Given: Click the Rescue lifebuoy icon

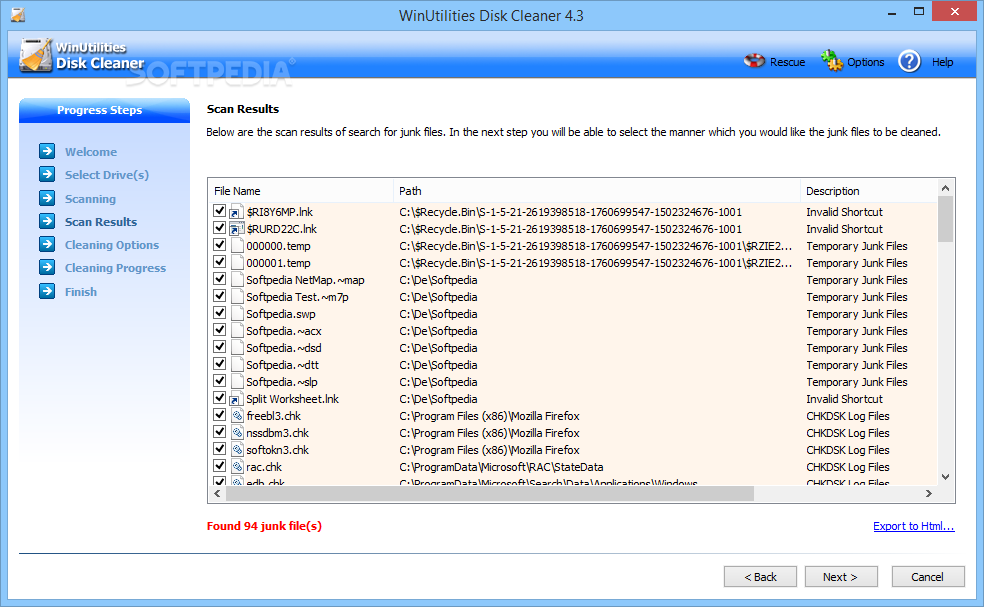Looking at the screenshot, I should [754, 61].
